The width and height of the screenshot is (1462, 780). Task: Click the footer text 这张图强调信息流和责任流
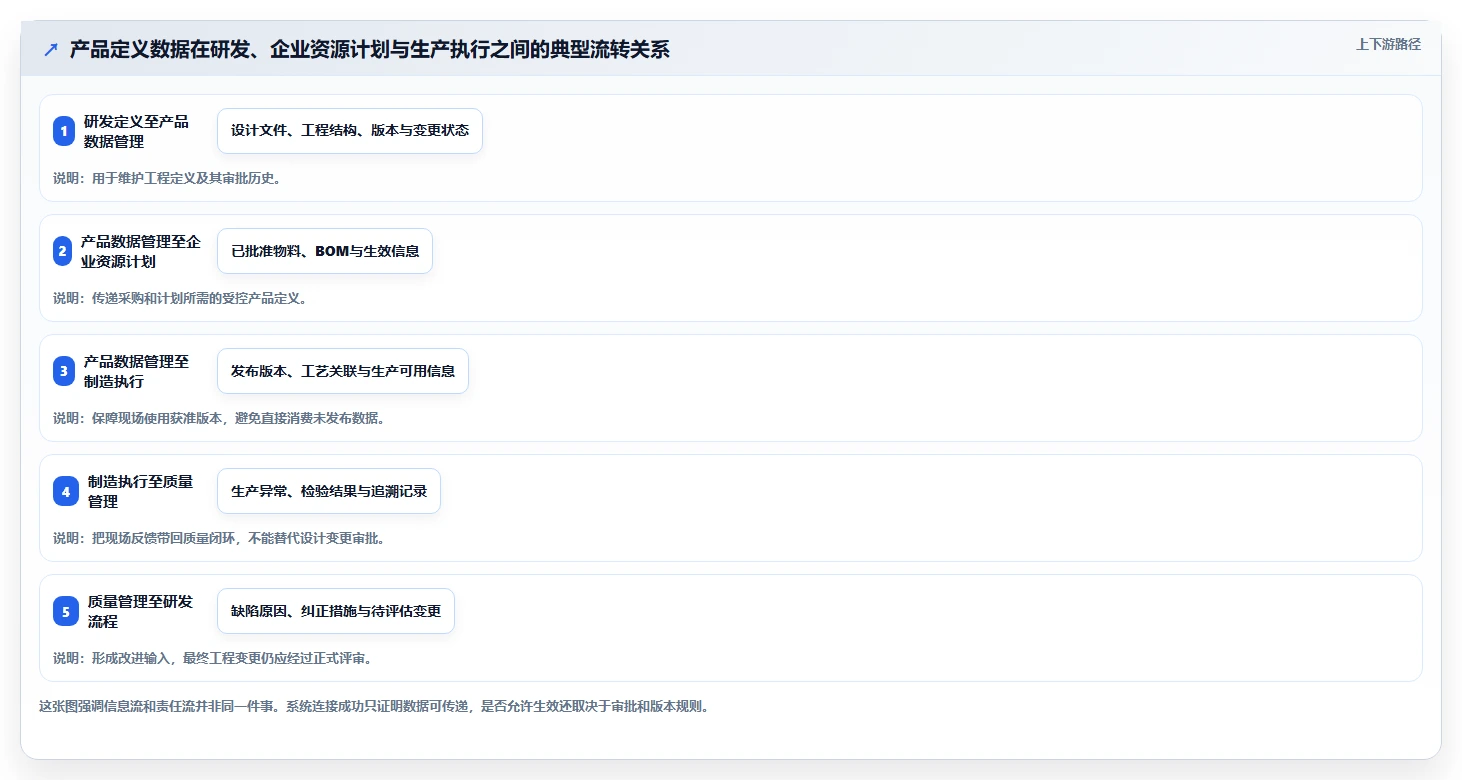coord(375,706)
